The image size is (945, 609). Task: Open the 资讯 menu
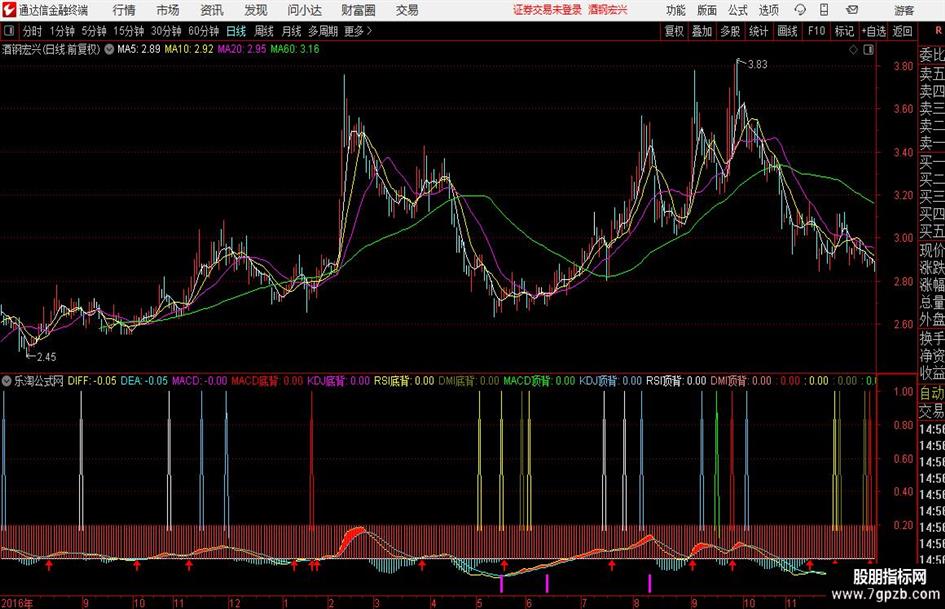212,10
